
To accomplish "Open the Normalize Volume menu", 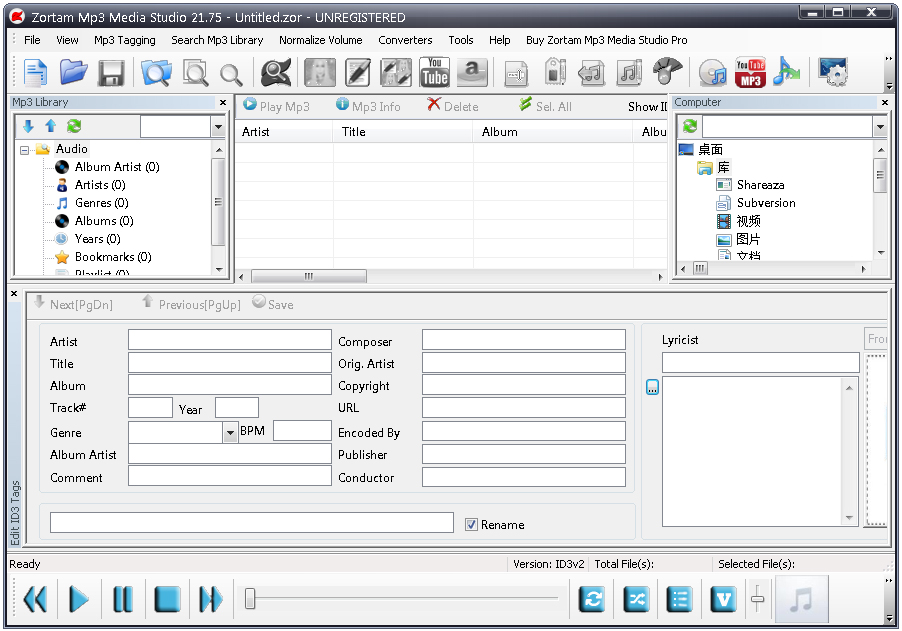I will 320,40.
